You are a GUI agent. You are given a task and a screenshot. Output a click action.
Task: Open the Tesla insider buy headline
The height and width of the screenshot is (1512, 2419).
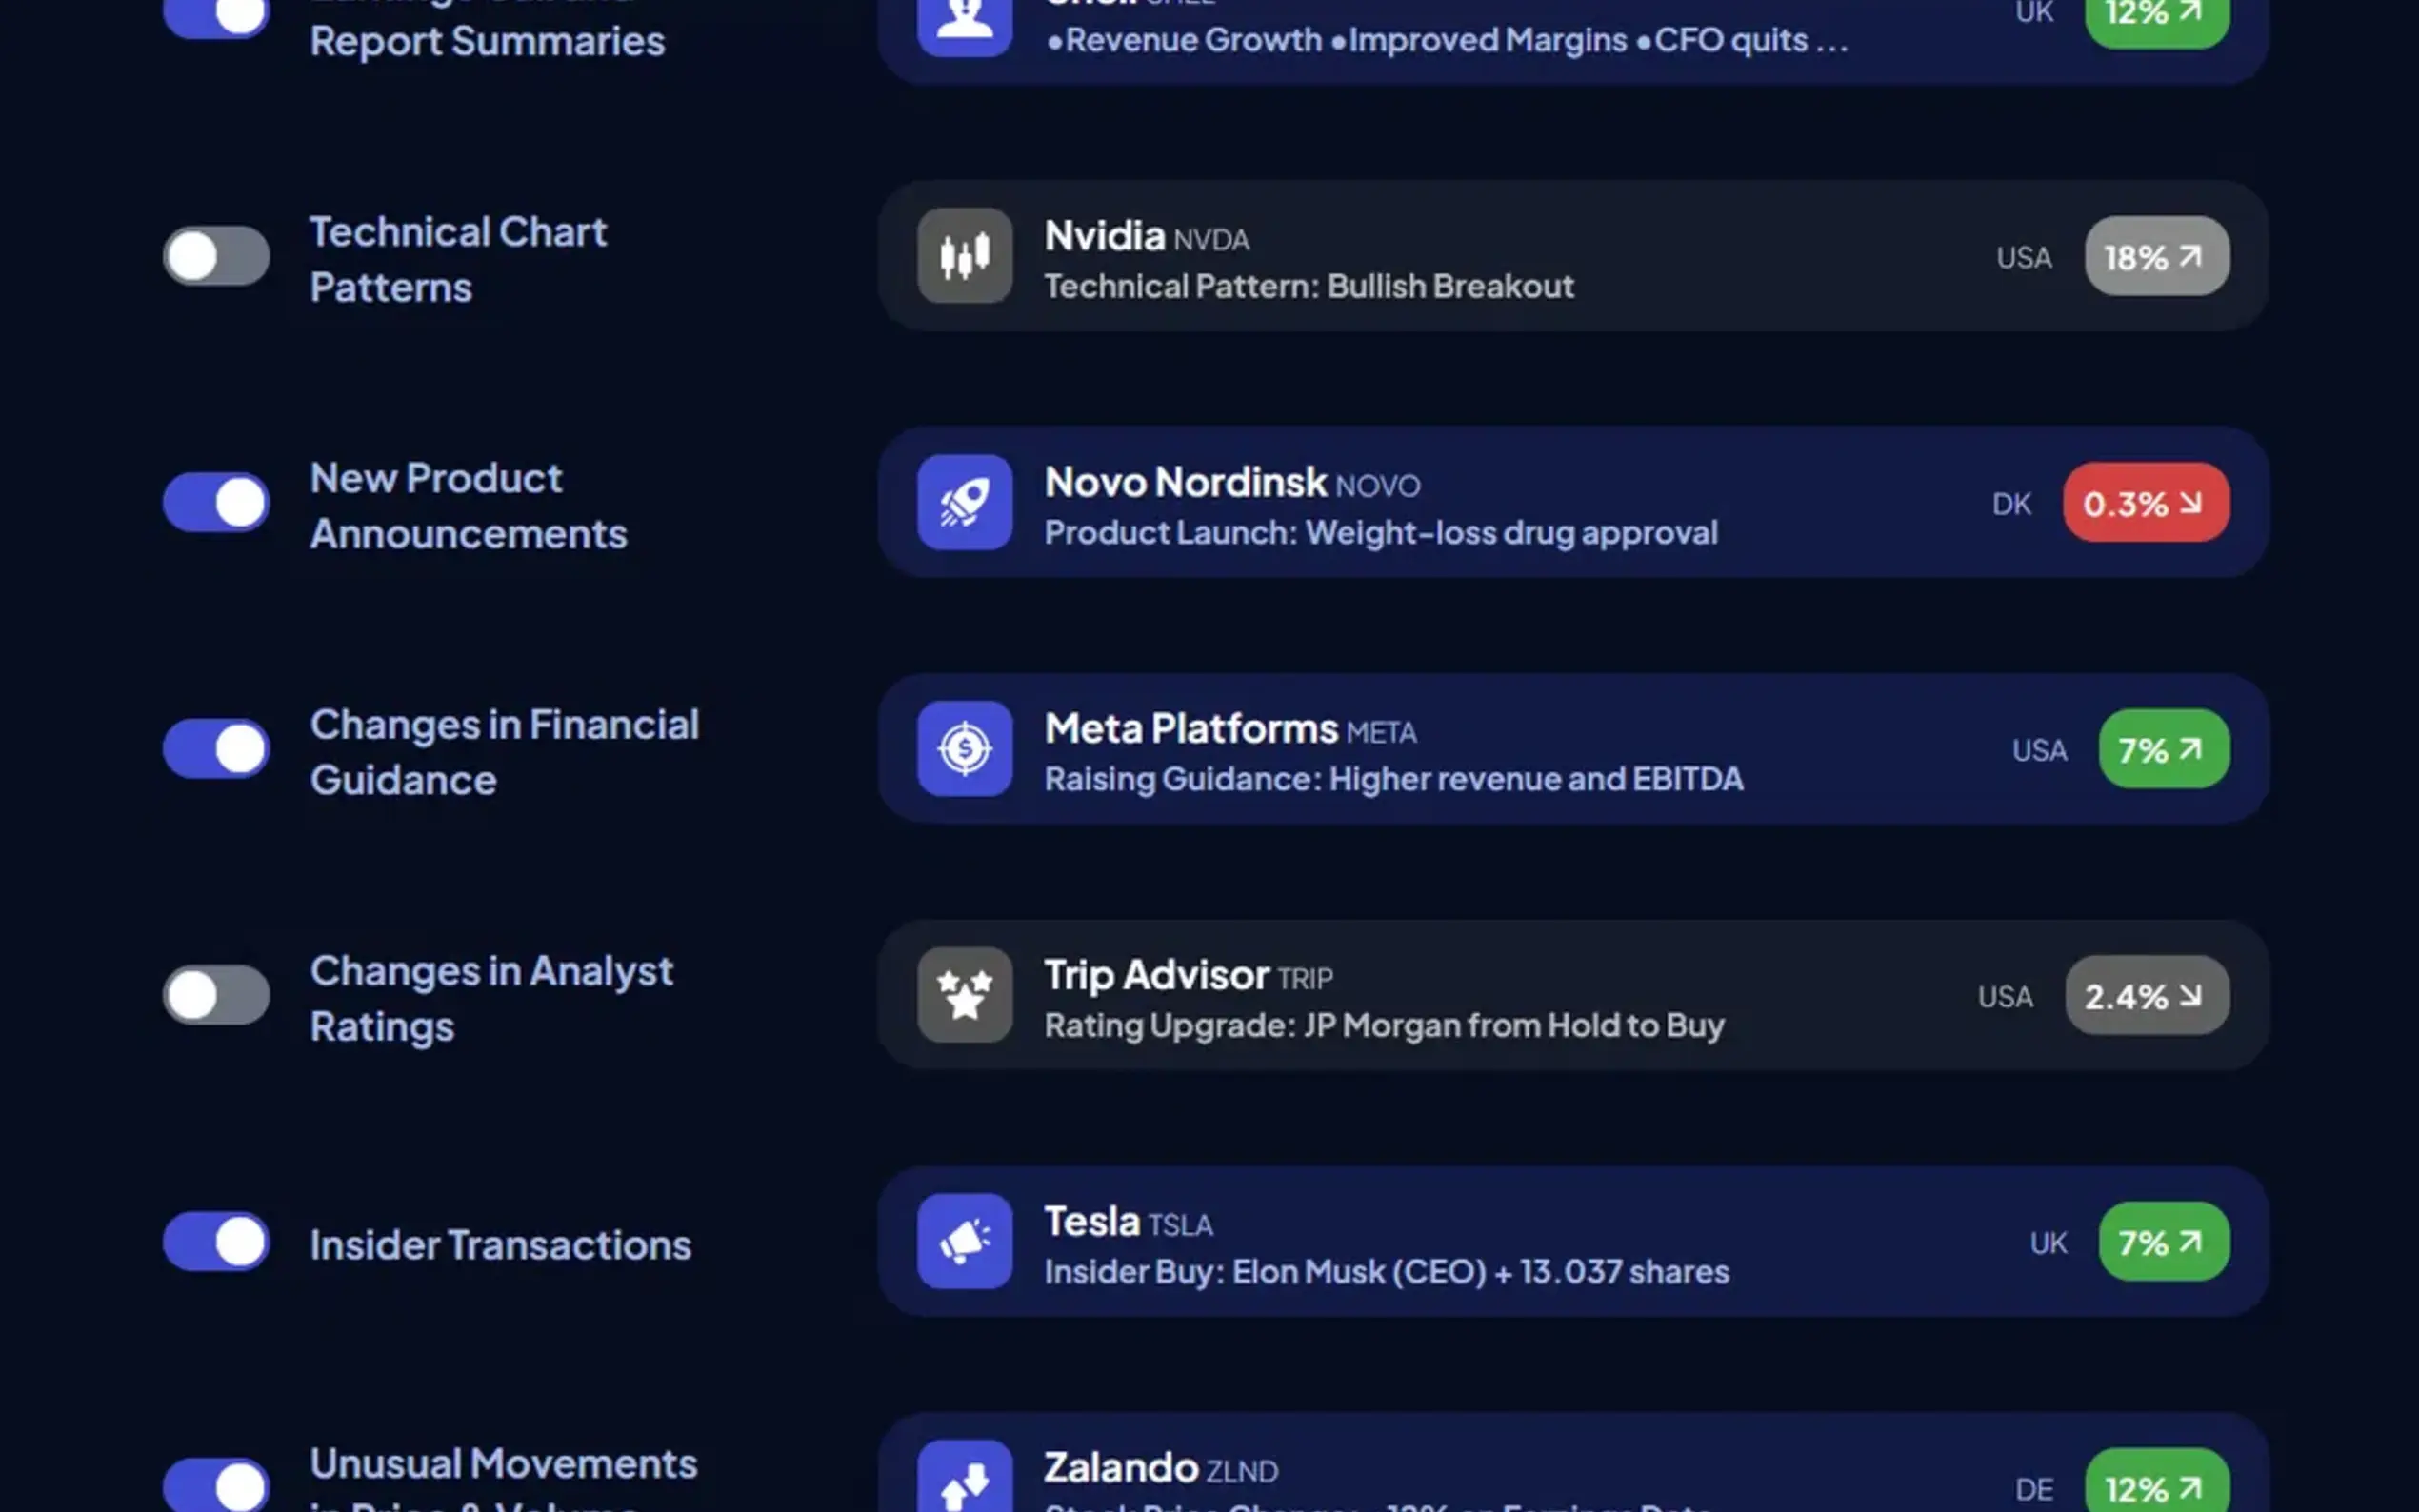(1386, 1272)
